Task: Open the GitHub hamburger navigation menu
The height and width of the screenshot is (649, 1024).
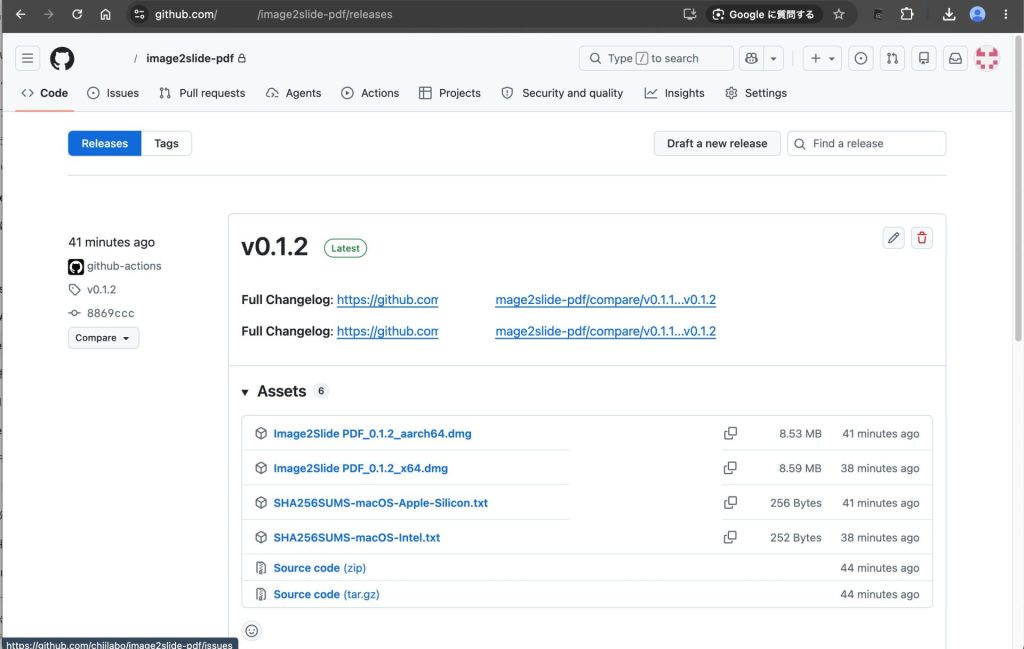Action: click(x=27, y=58)
